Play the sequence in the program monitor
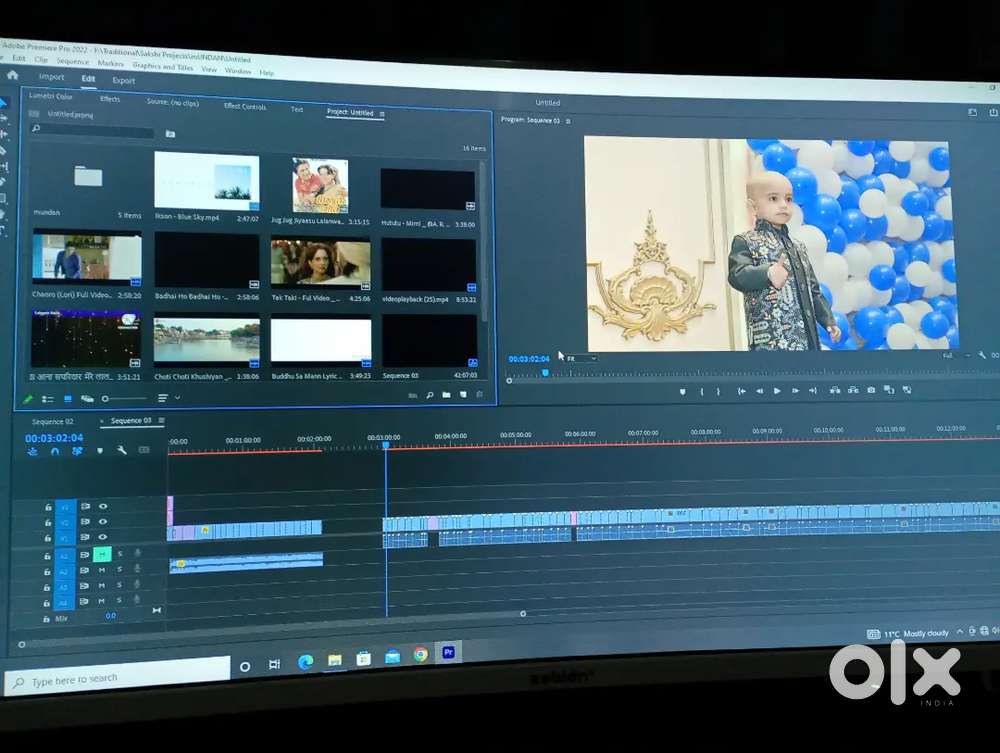 (x=777, y=391)
